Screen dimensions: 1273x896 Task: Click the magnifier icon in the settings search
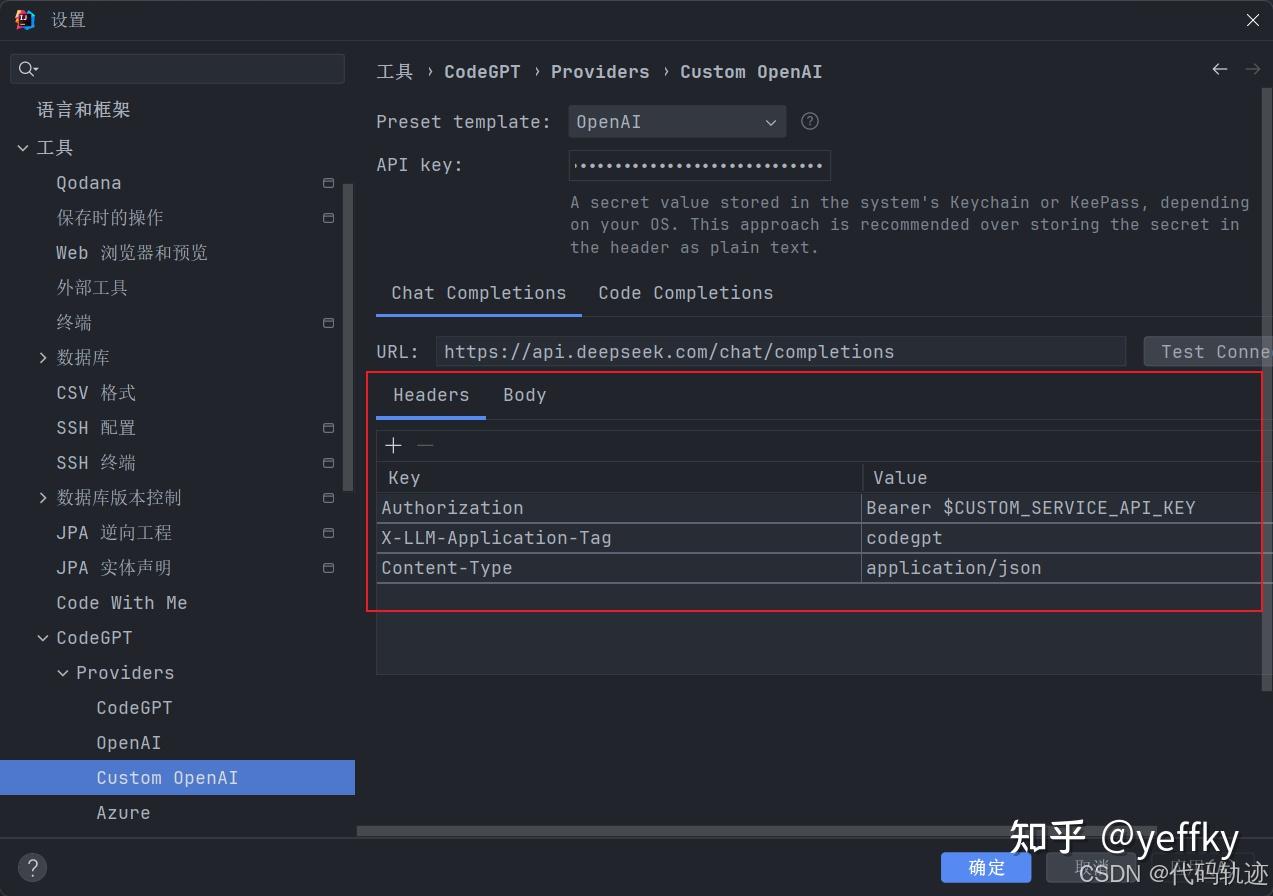coord(28,69)
